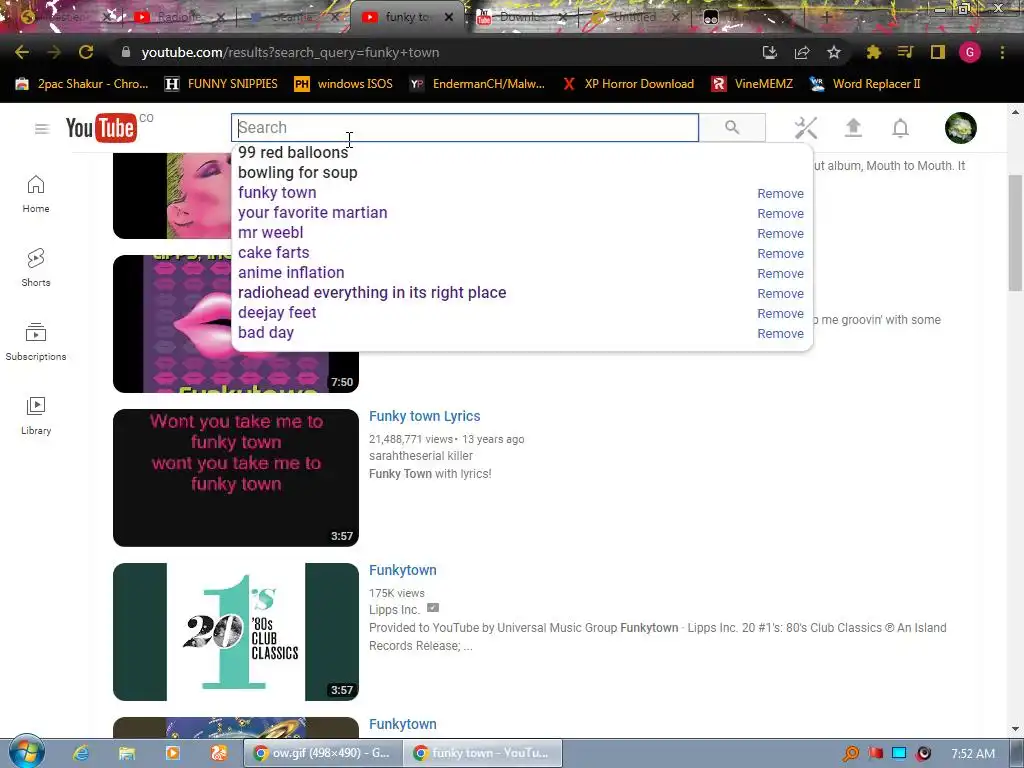
Task: Click the Windows Start orb
Action: (27, 752)
